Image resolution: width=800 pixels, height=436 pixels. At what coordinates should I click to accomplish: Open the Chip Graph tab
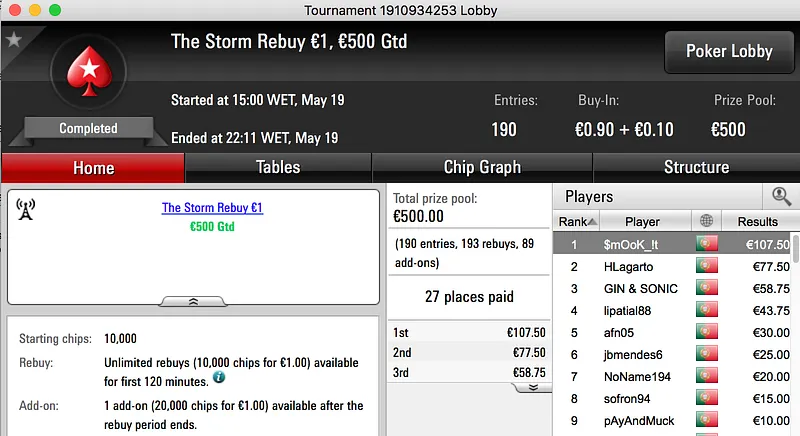point(482,167)
